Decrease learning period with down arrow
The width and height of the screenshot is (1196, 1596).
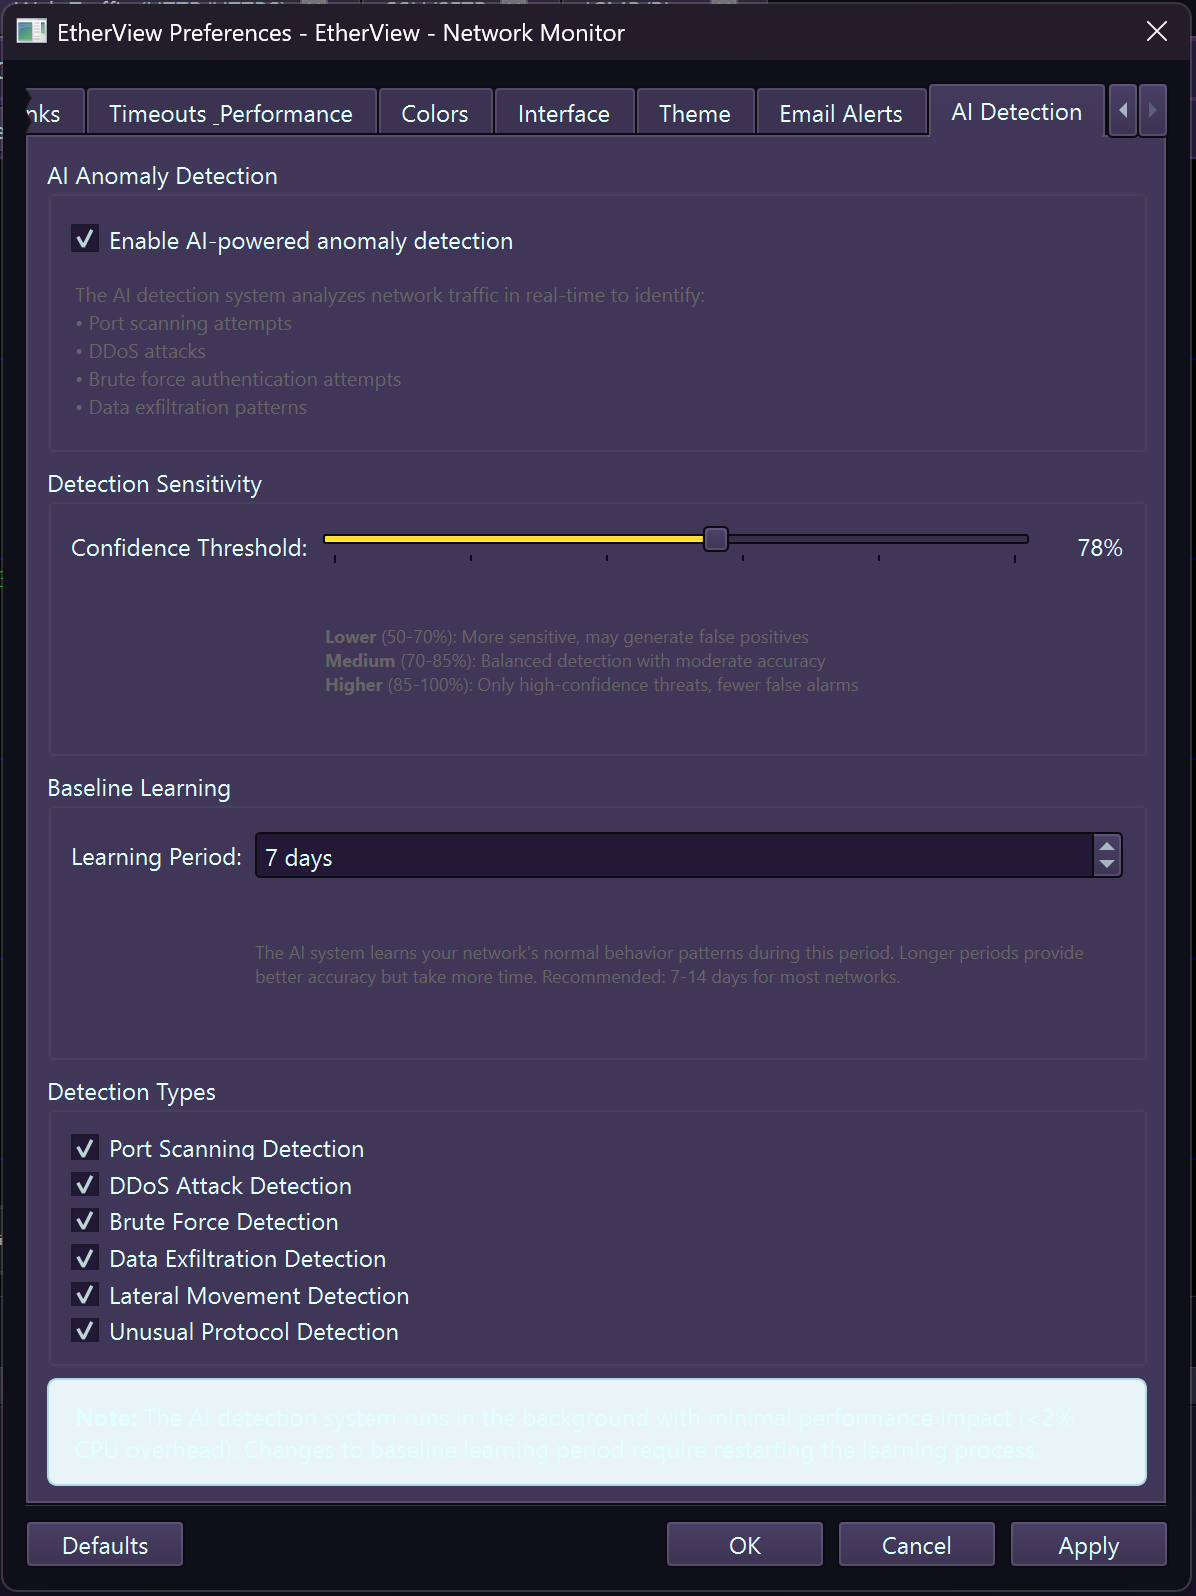coord(1106,865)
